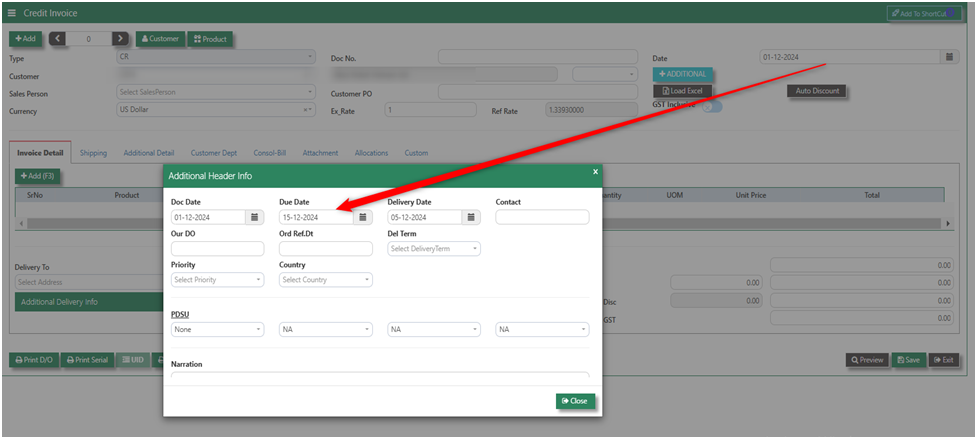
Task: Clear the US Dollar currency selection
Action: pos(305,110)
